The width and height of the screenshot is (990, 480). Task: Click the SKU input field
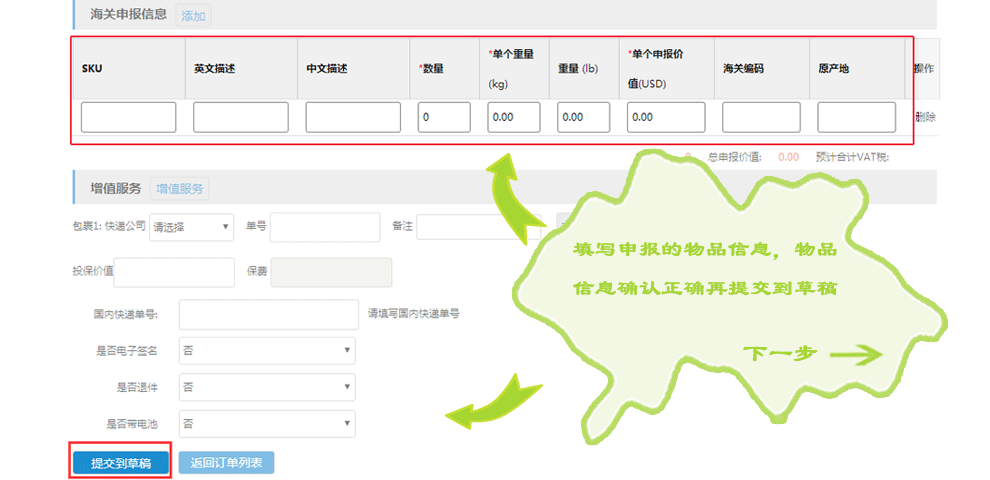pyautogui.click(x=129, y=117)
